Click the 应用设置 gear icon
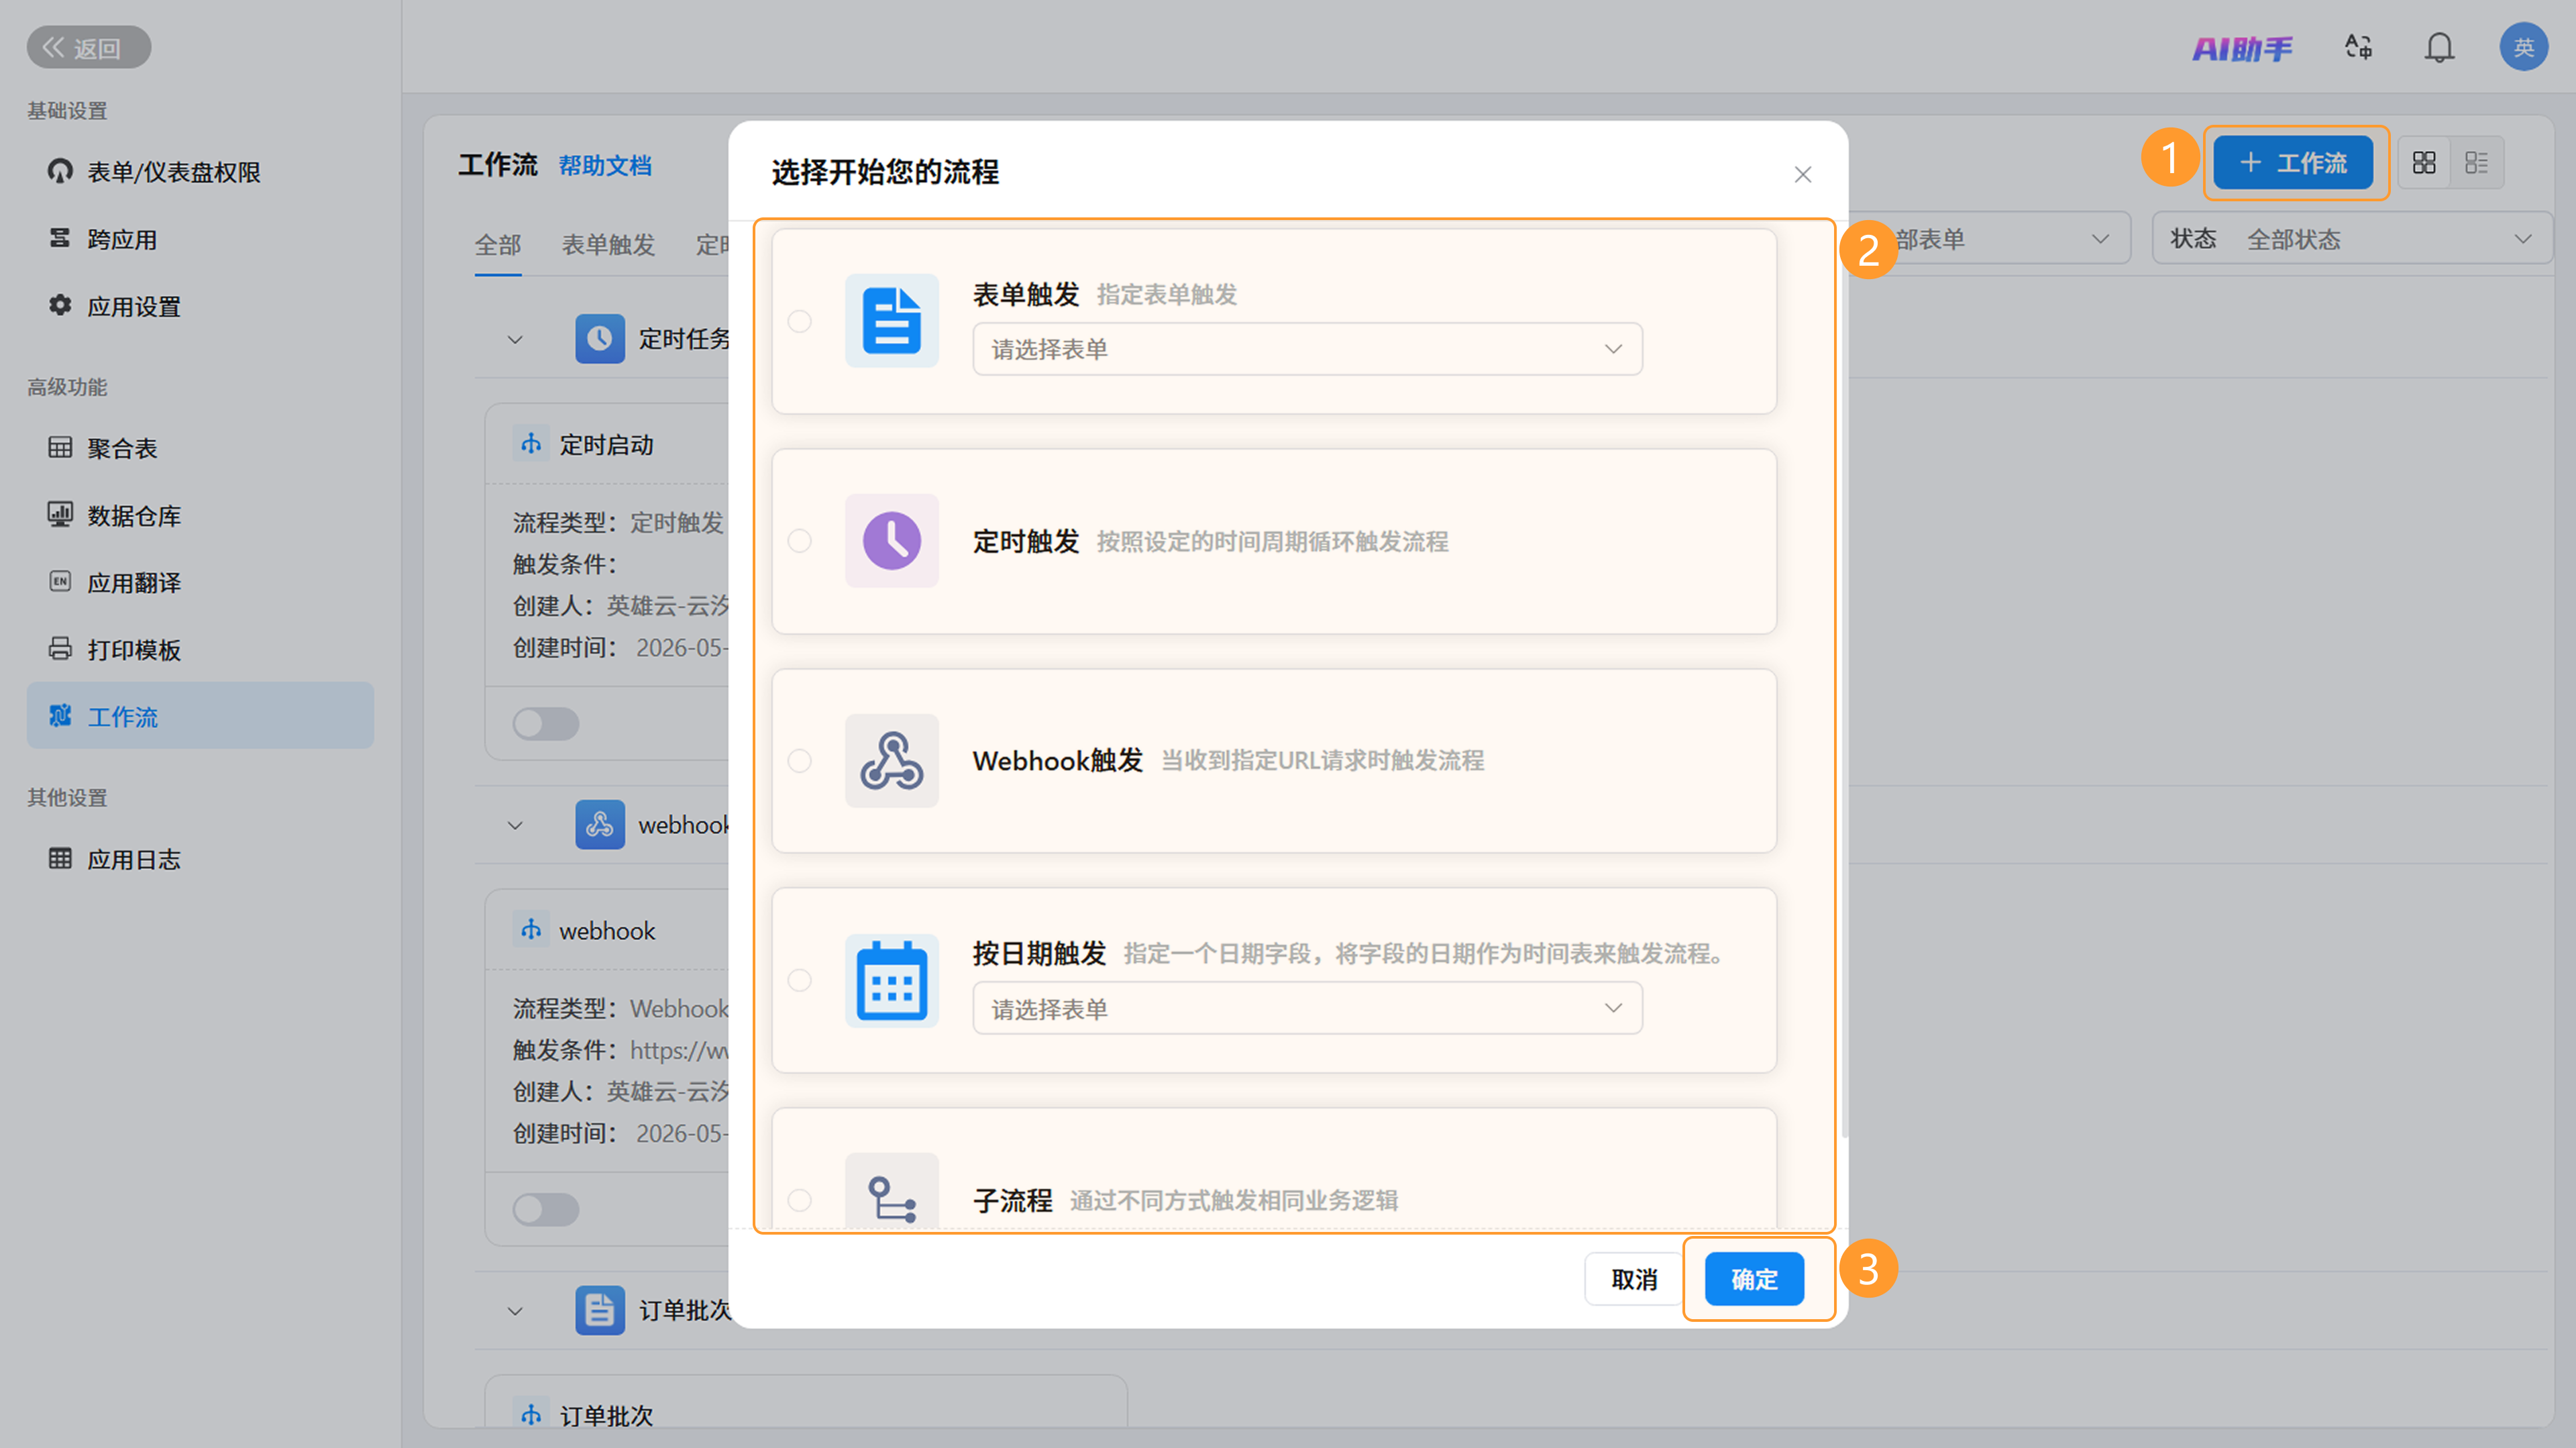2576x1448 pixels. point(60,305)
